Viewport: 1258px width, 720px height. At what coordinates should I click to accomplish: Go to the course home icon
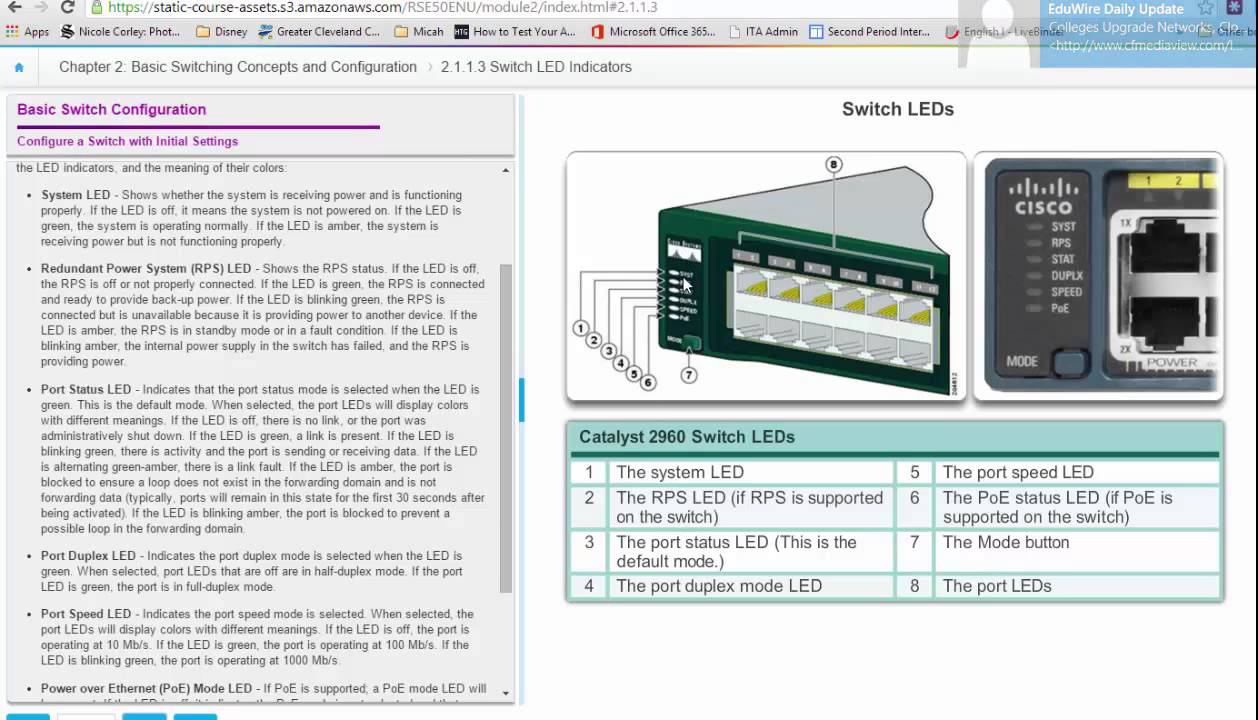point(19,68)
